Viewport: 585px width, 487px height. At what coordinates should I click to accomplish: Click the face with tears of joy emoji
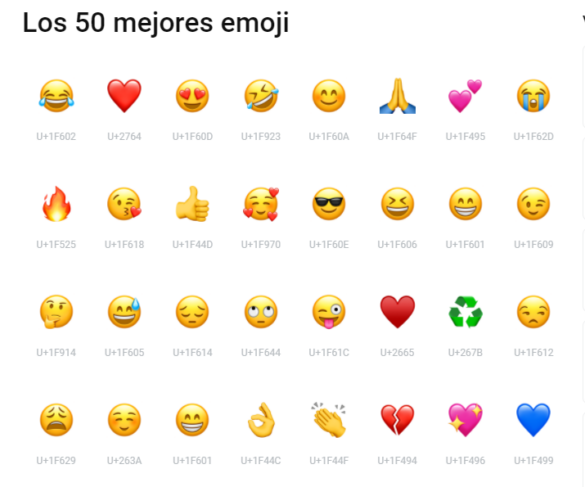56,96
